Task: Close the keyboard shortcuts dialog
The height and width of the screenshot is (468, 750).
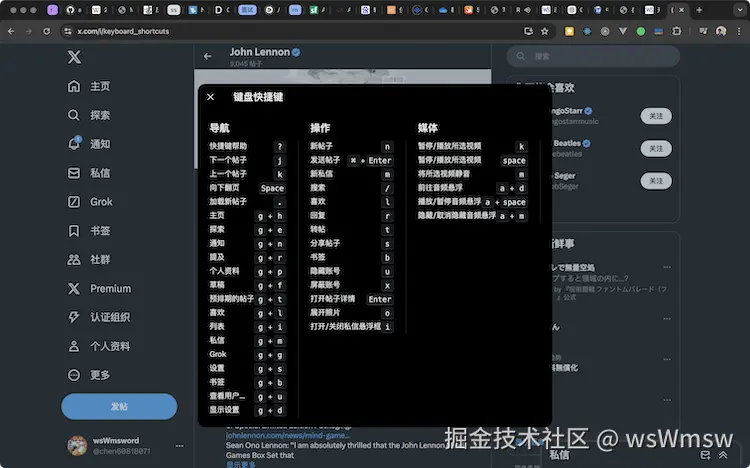Action: click(x=210, y=97)
